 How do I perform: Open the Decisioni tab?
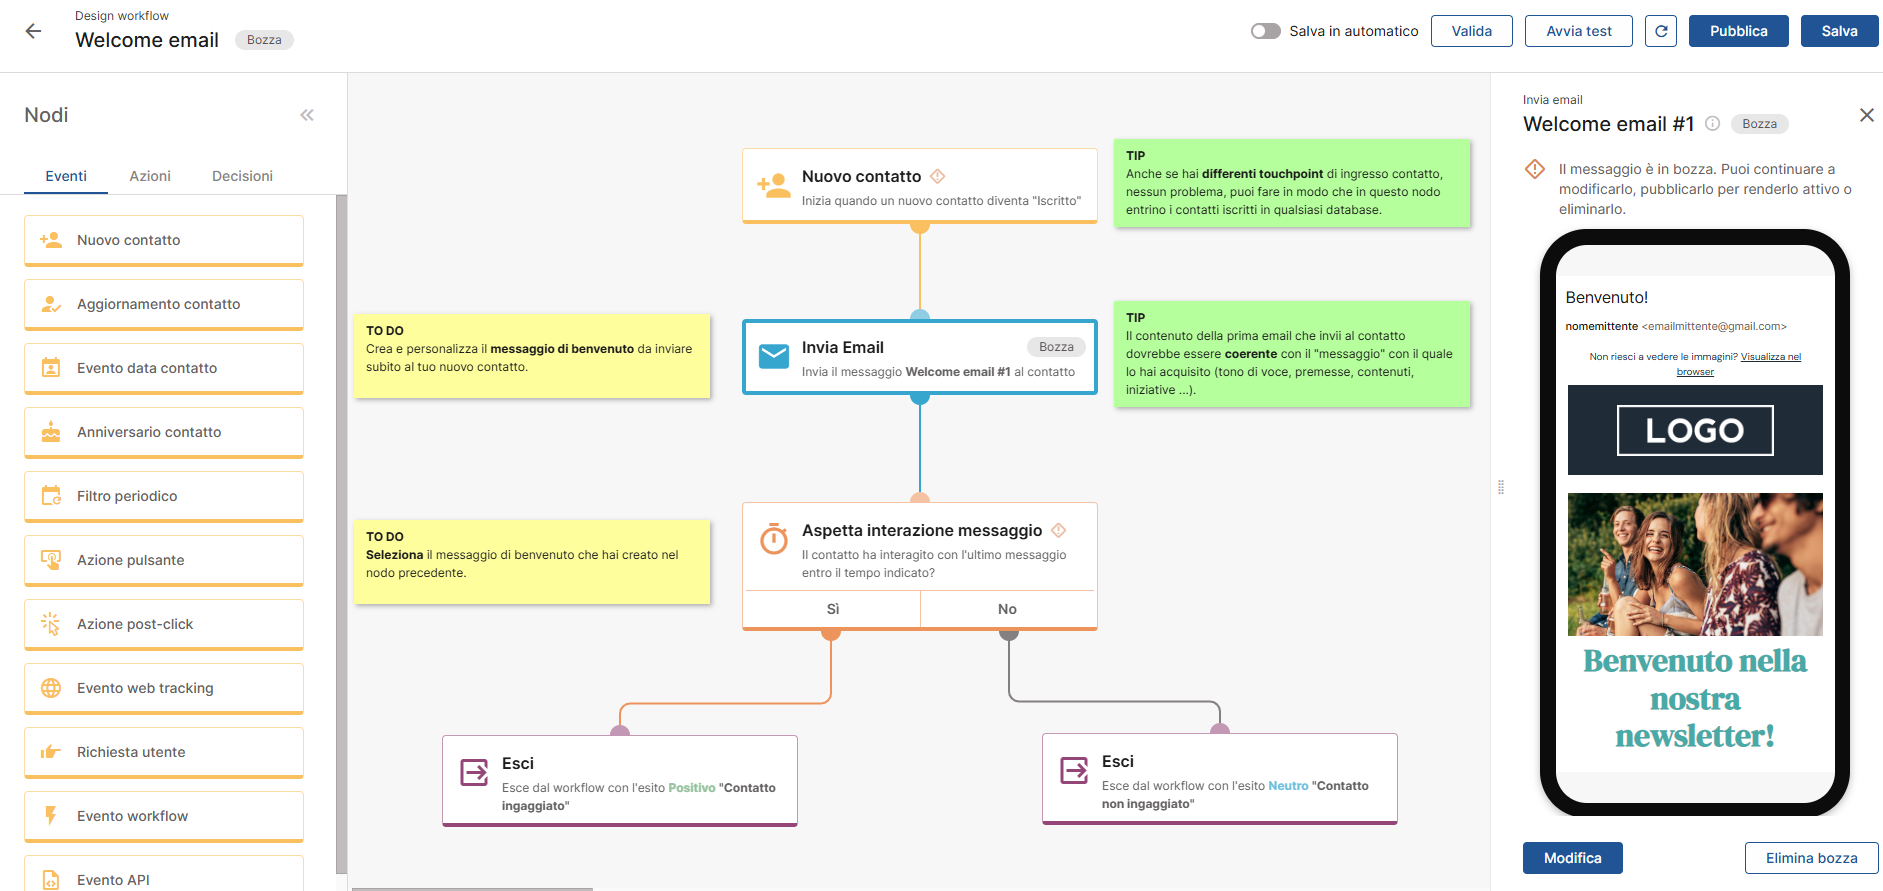click(242, 176)
